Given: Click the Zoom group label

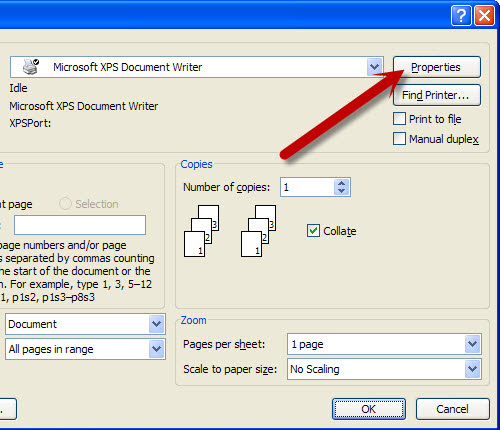Looking at the screenshot, I should coord(193,320).
